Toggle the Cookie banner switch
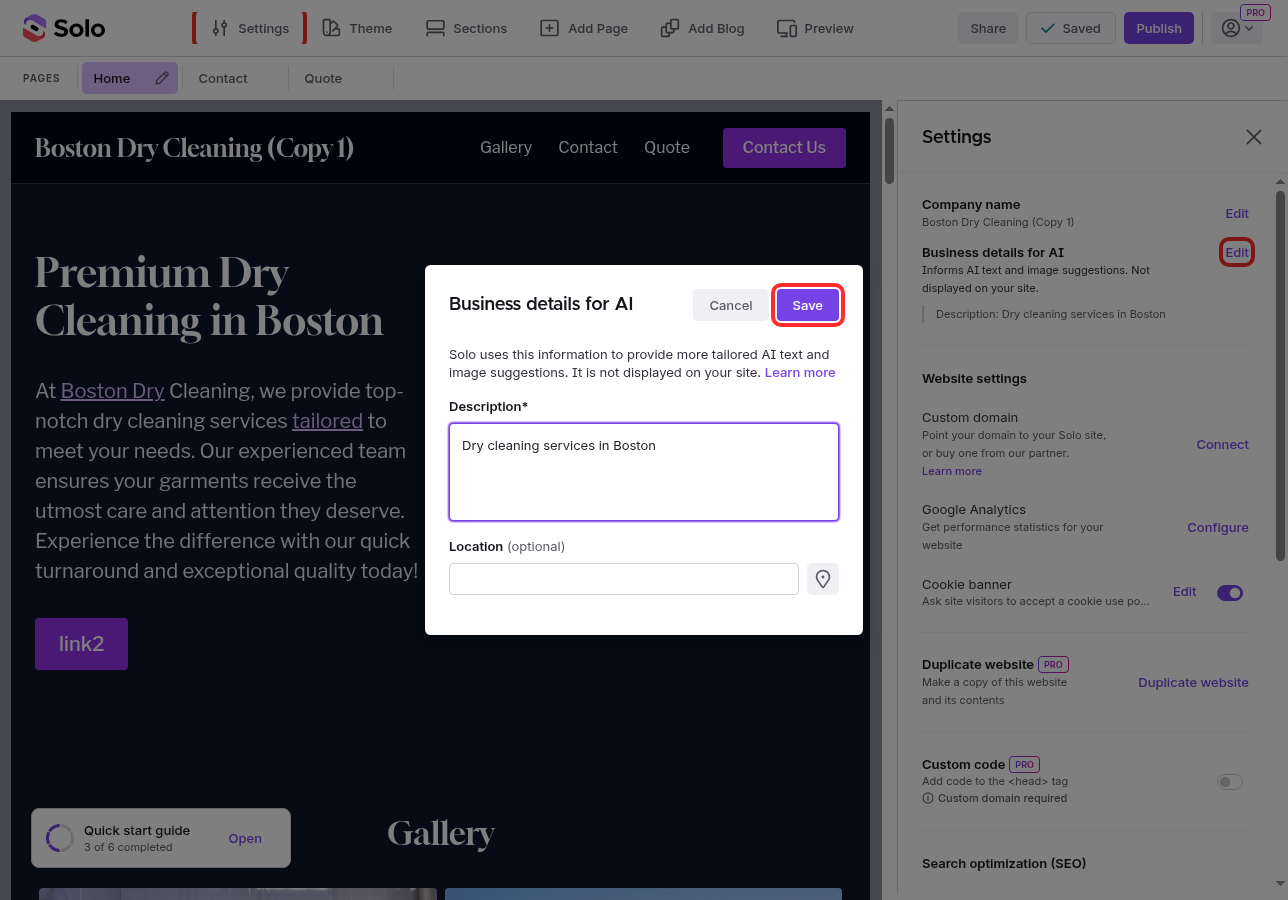Viewport: 1288px width, 900px height. coord(1230,593)
